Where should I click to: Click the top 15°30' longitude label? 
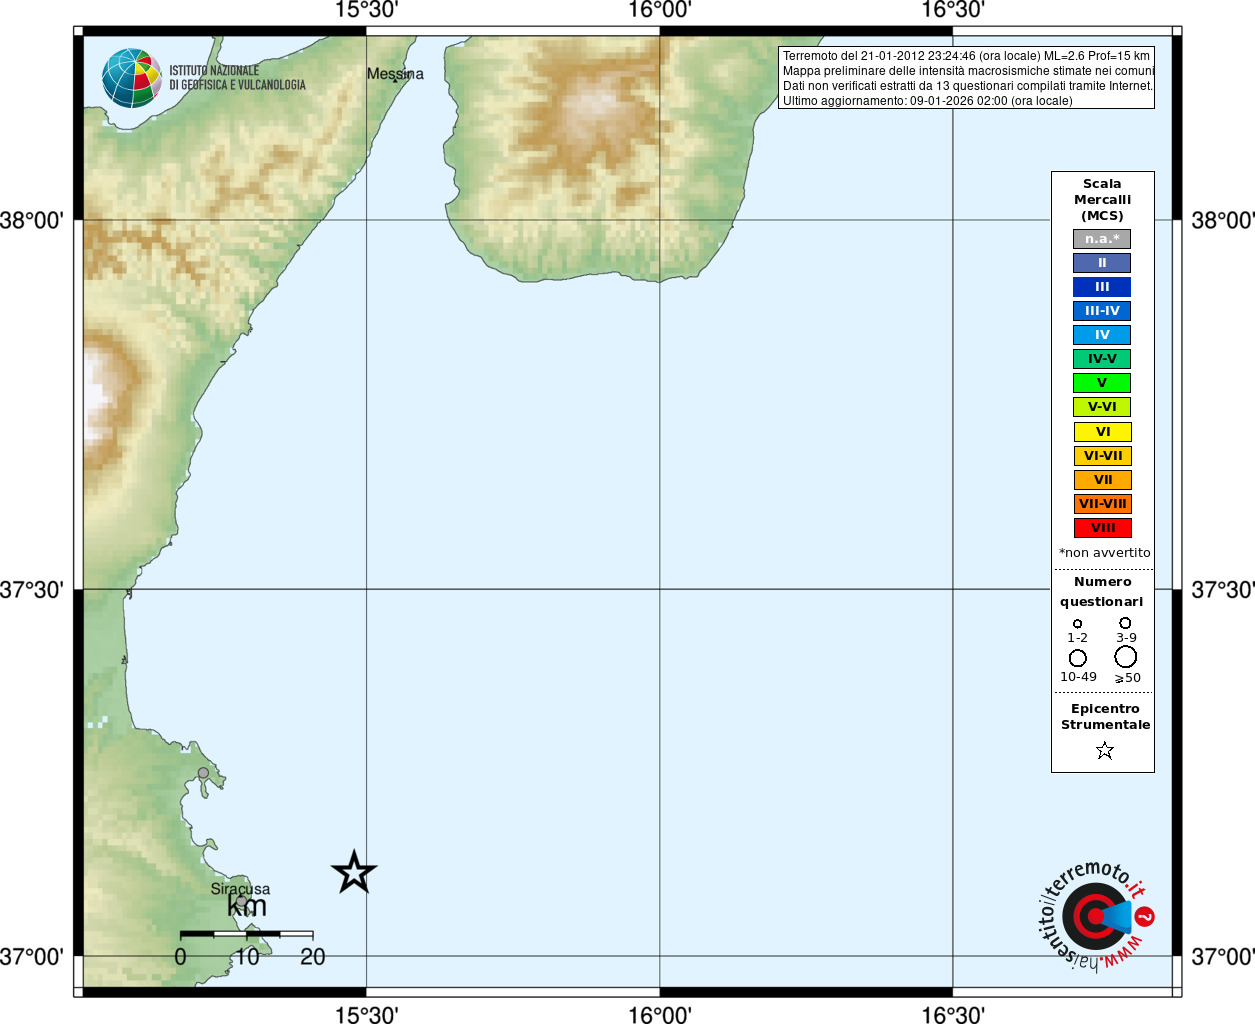[x=366, y=10]
